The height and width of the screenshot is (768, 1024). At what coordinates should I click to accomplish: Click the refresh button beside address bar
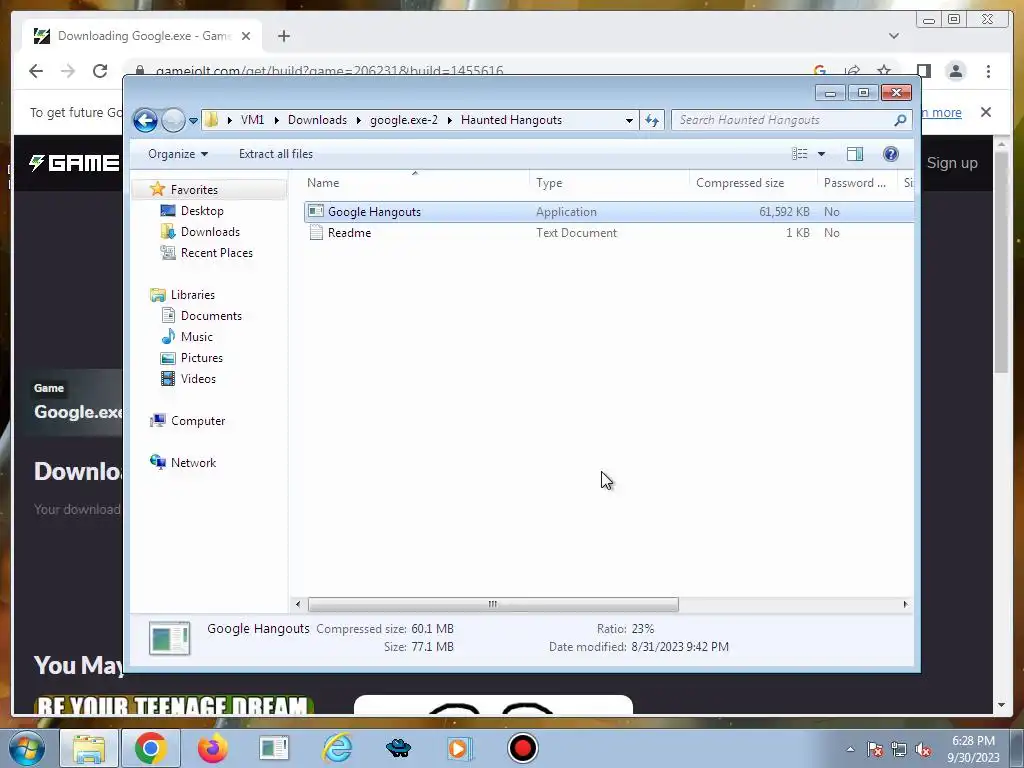point(652,120)
